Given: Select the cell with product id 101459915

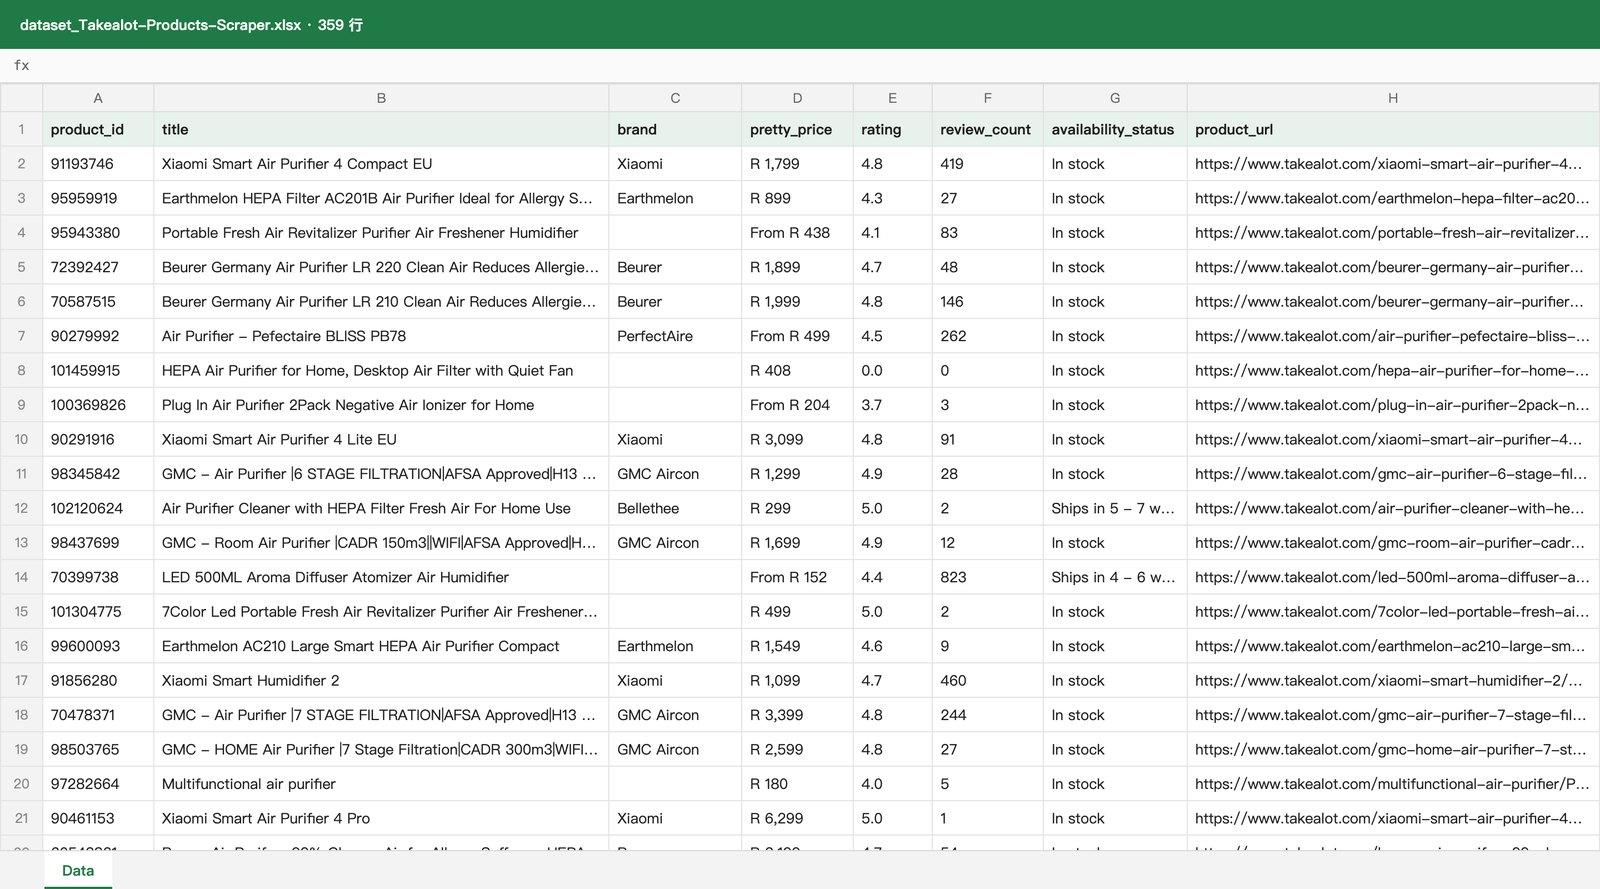Looking at the screenshot, I should 98,370.
